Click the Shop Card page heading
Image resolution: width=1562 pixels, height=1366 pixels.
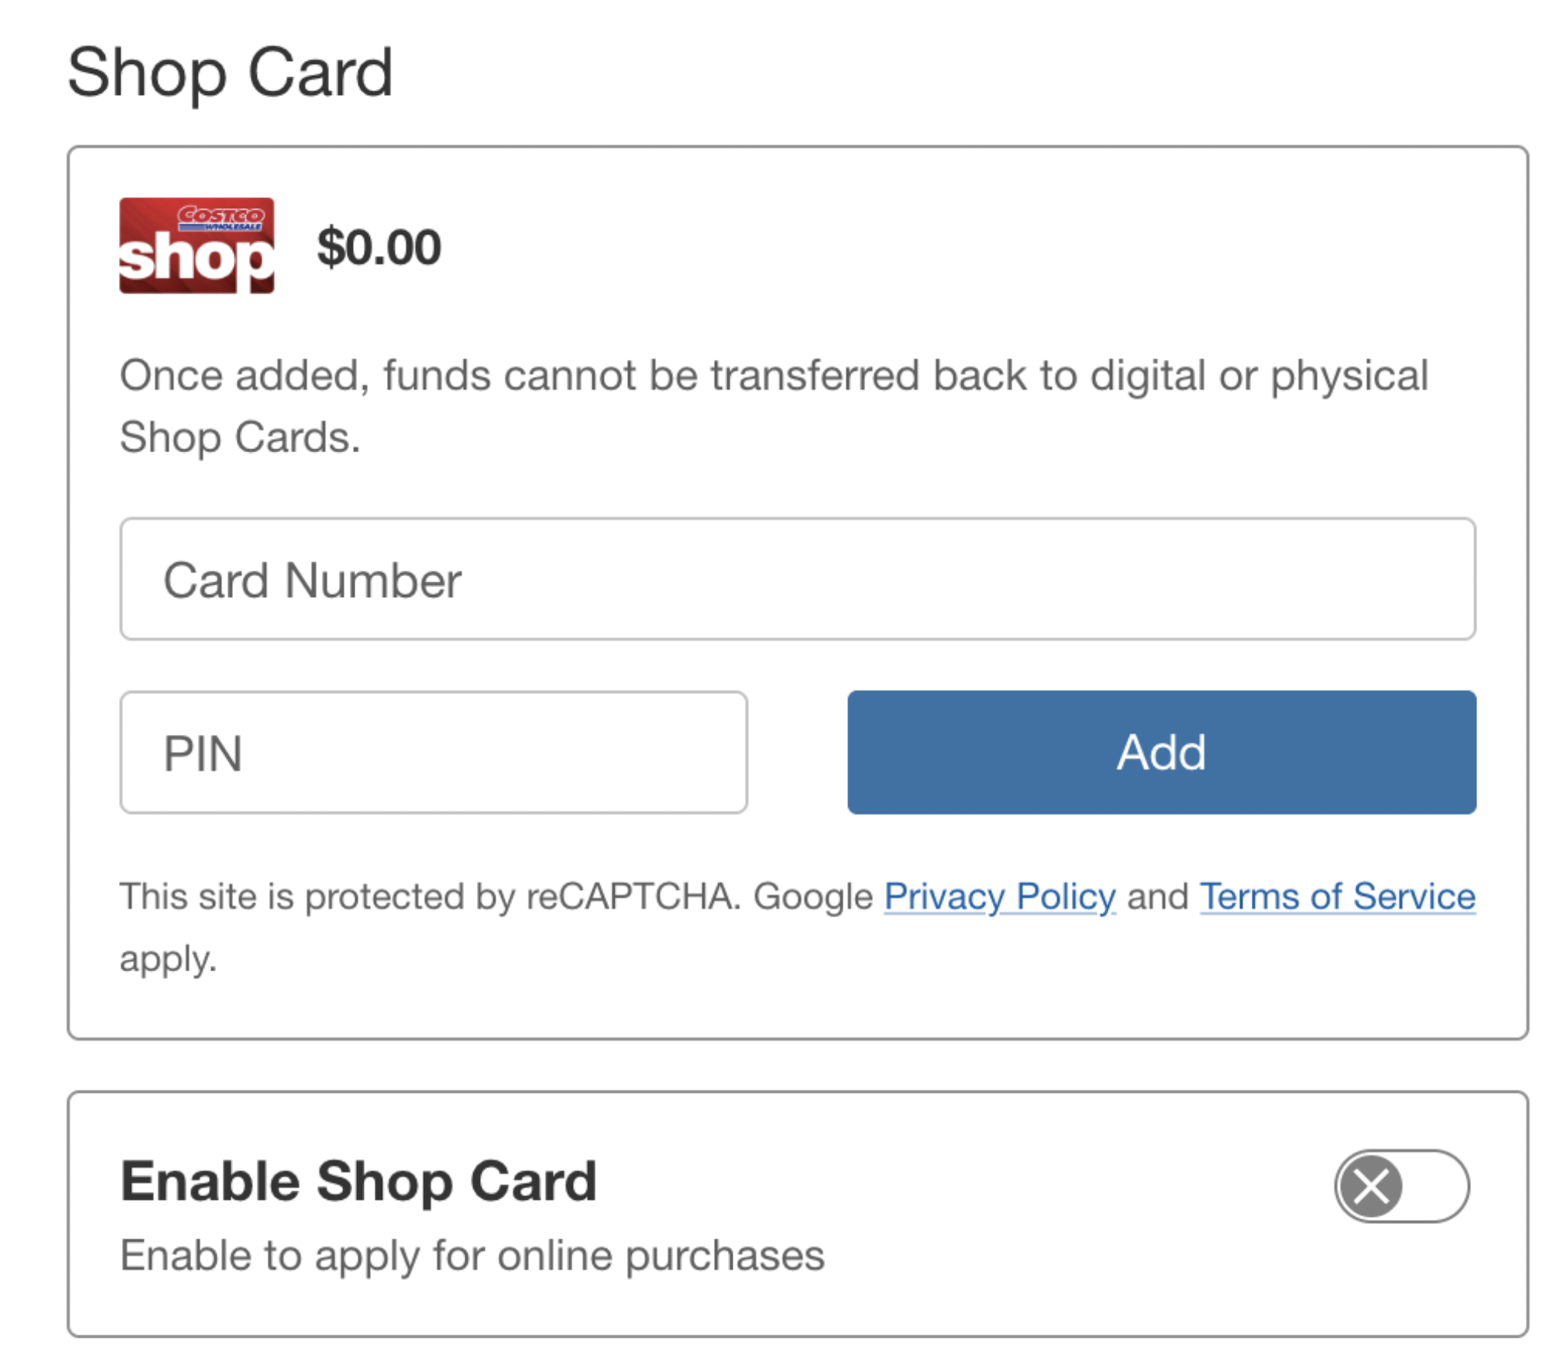[230, 73]
